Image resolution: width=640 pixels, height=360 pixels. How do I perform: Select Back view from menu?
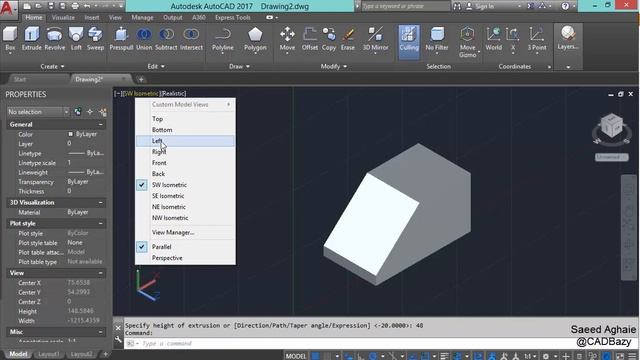click(x=185, y=174)
